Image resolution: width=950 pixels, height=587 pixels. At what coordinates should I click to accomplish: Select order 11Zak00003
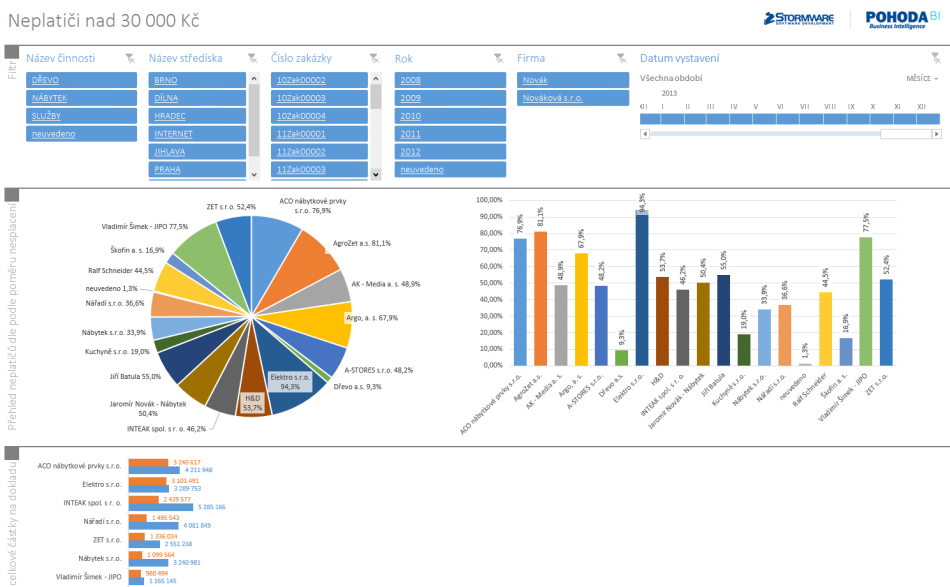click(319, 170)
